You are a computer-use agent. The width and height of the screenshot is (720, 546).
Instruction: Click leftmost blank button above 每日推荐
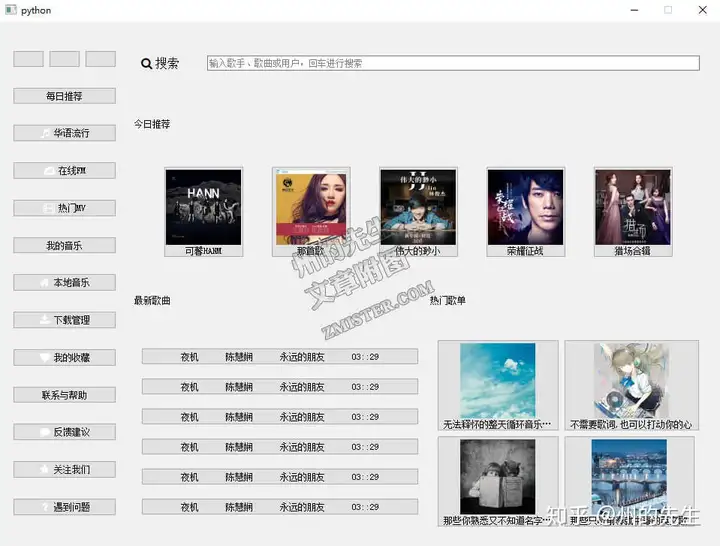[x=28, y=59]
